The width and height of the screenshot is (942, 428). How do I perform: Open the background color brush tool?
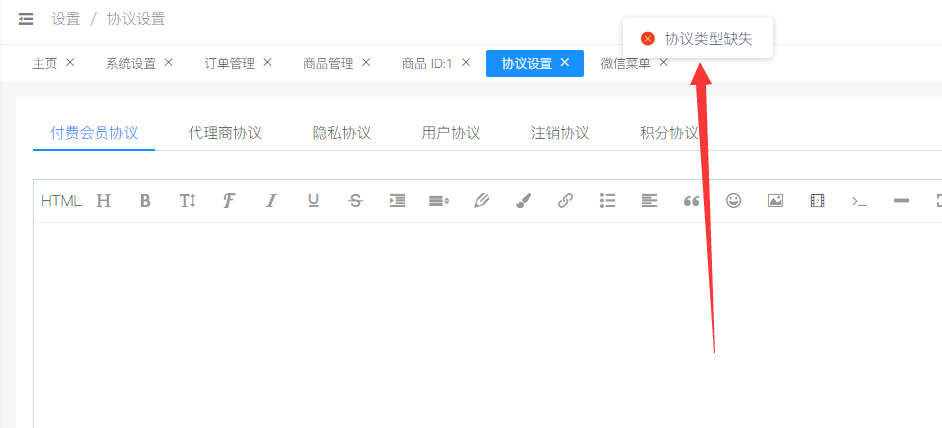coord(523,201)
